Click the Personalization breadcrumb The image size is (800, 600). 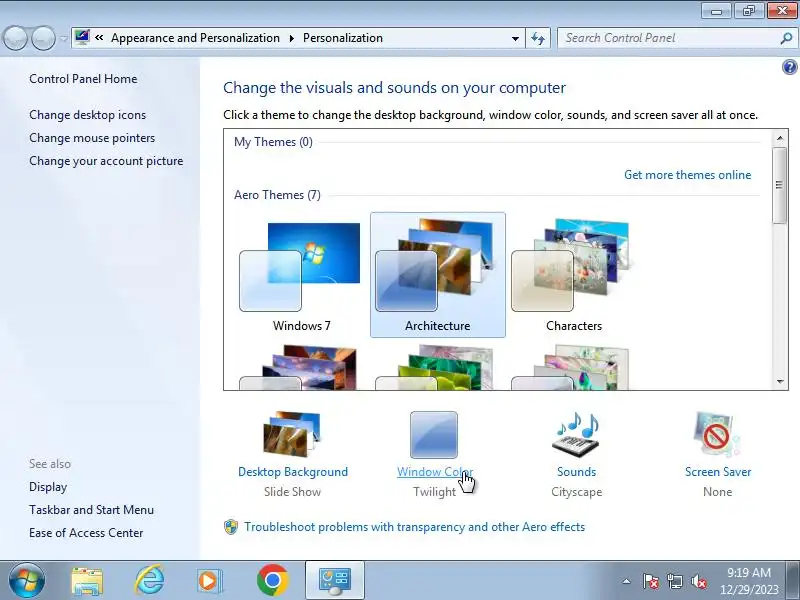[343, 38]
